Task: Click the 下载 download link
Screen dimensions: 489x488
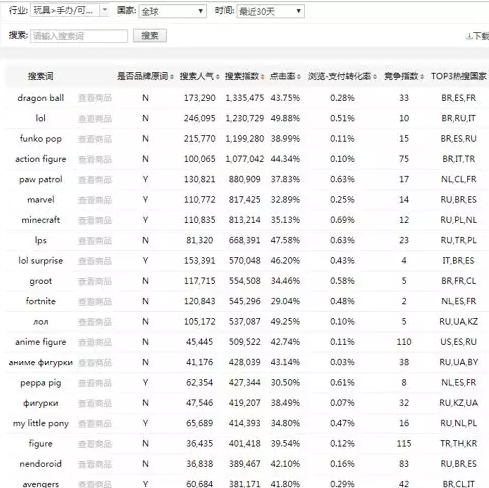Action: pos(477,36)
